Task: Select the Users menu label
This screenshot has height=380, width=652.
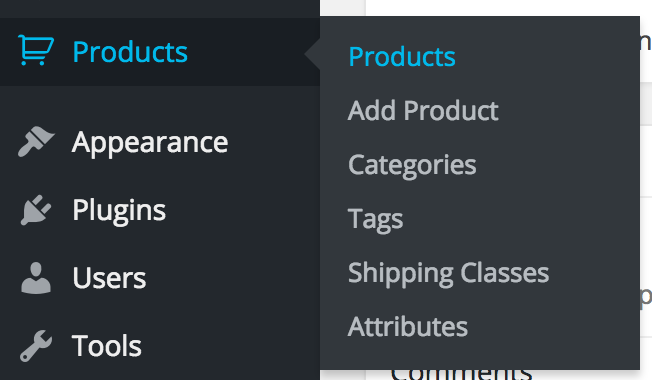Action: (109, 278)
